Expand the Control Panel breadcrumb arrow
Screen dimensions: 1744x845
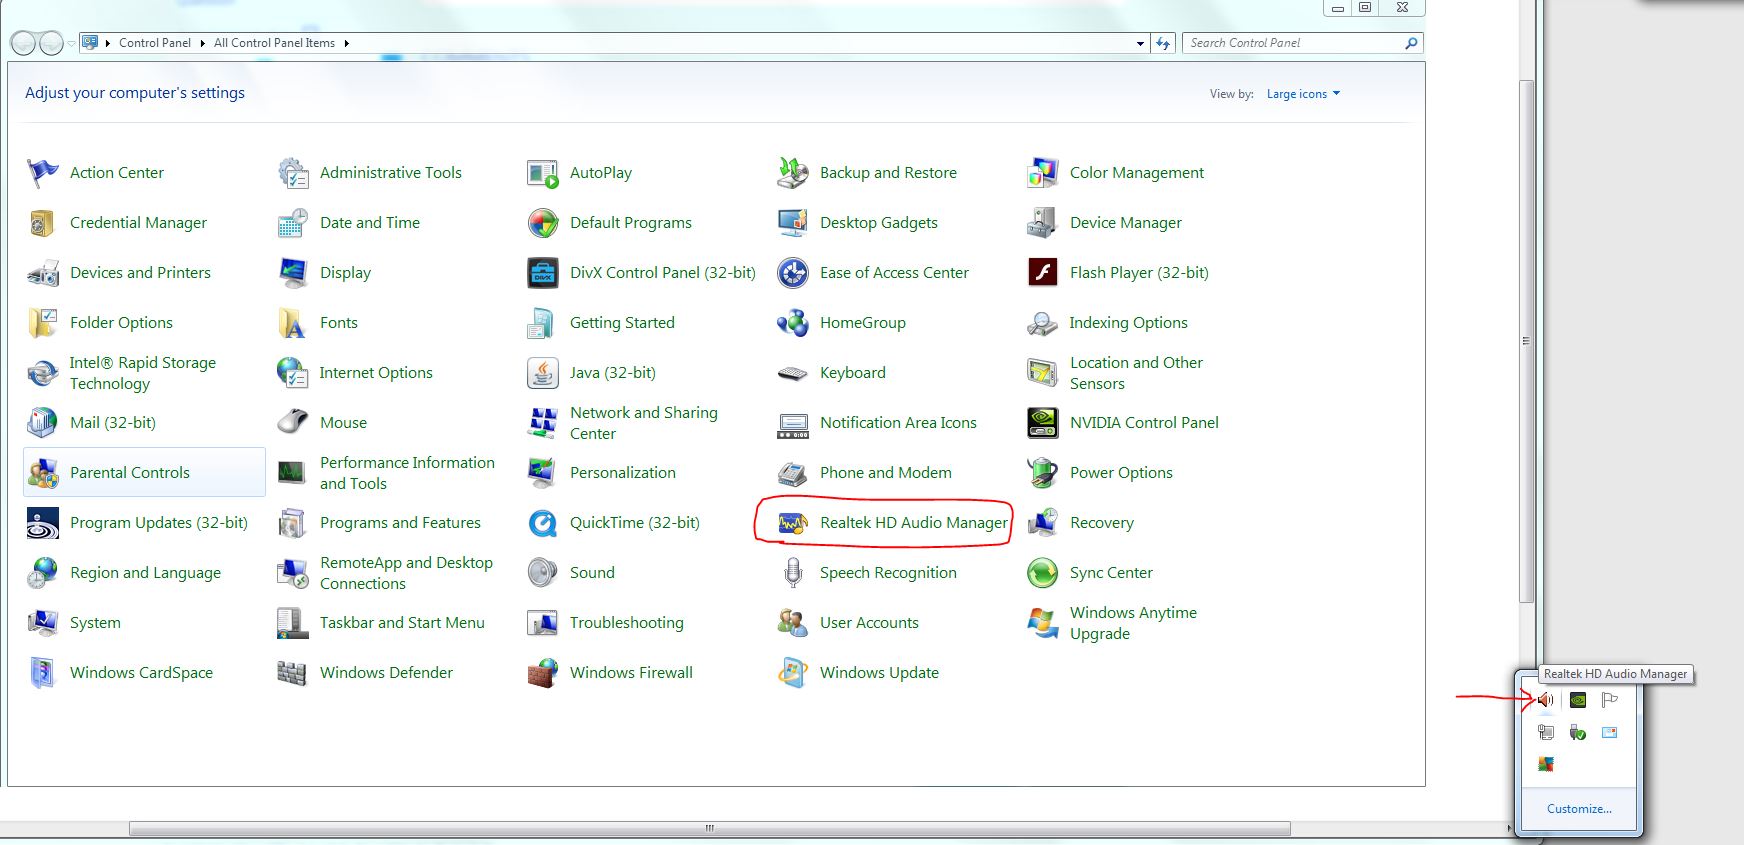203,43
